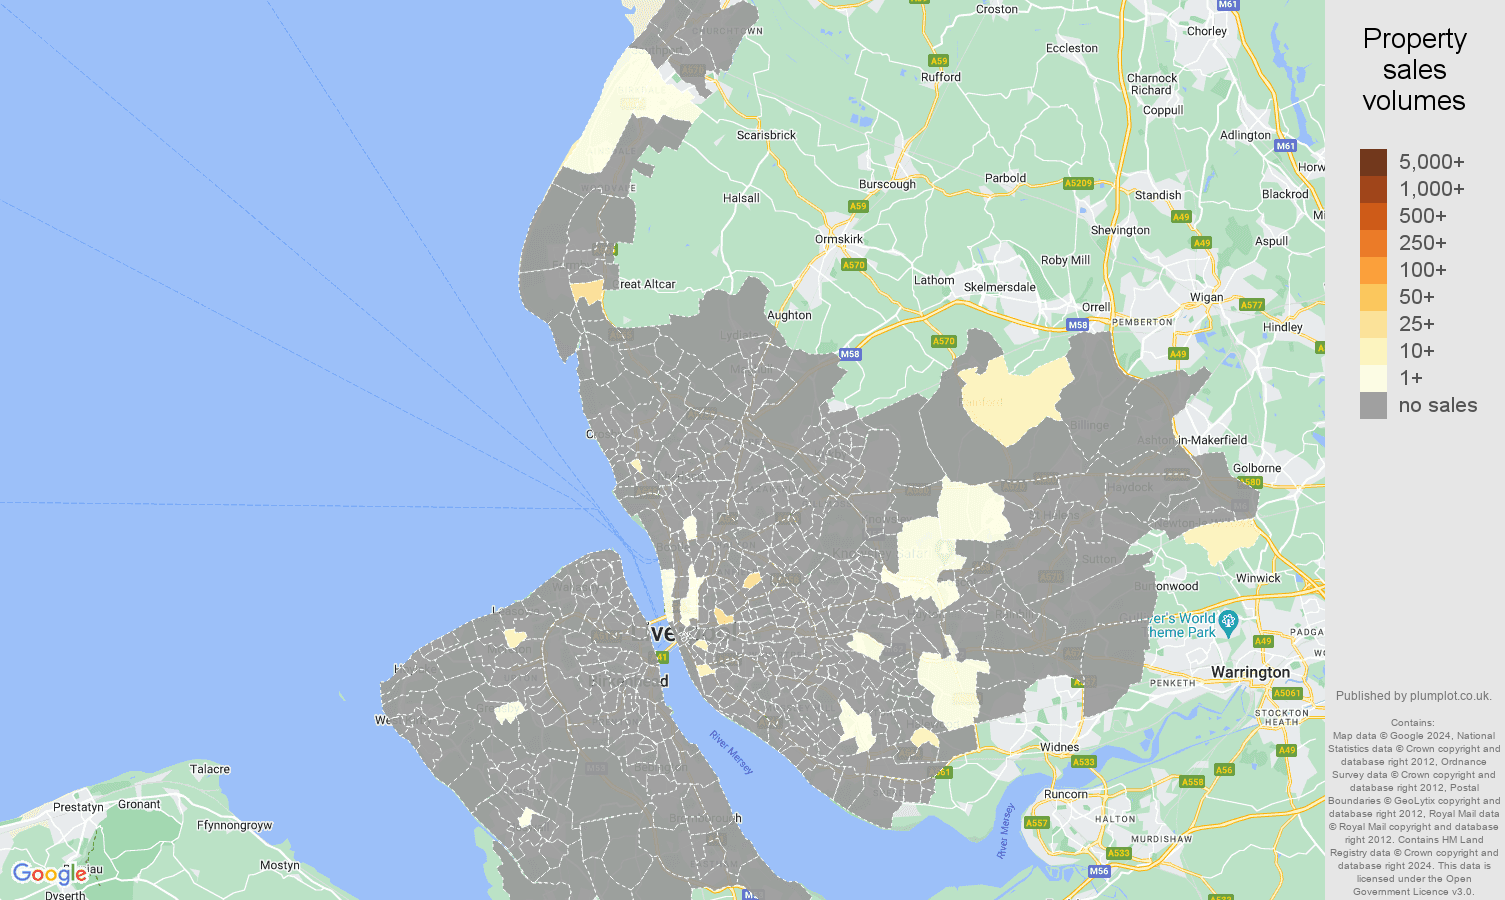Image resolution: width=1505 pixels, height=900 pixels.
Task: Click the Standish town label
Action: pos(1158,195)
